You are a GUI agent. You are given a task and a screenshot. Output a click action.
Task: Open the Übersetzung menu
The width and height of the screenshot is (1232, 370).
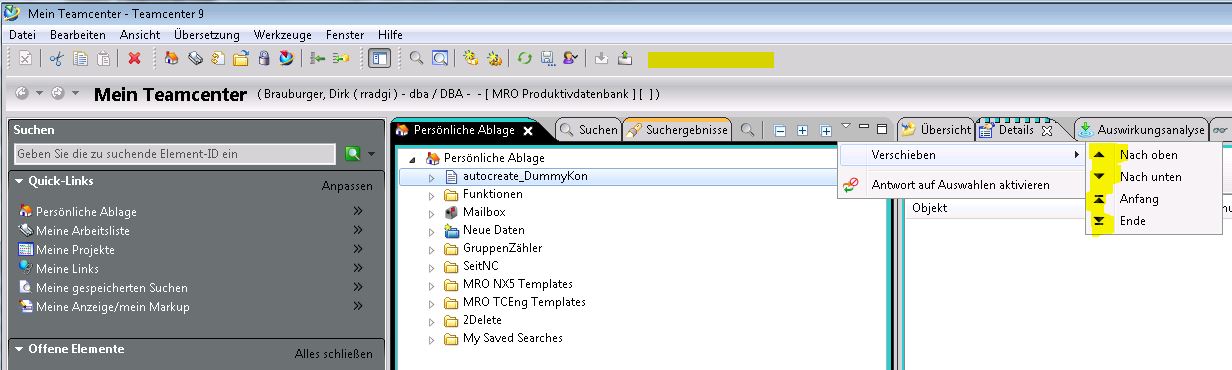(x=207, y=34)
